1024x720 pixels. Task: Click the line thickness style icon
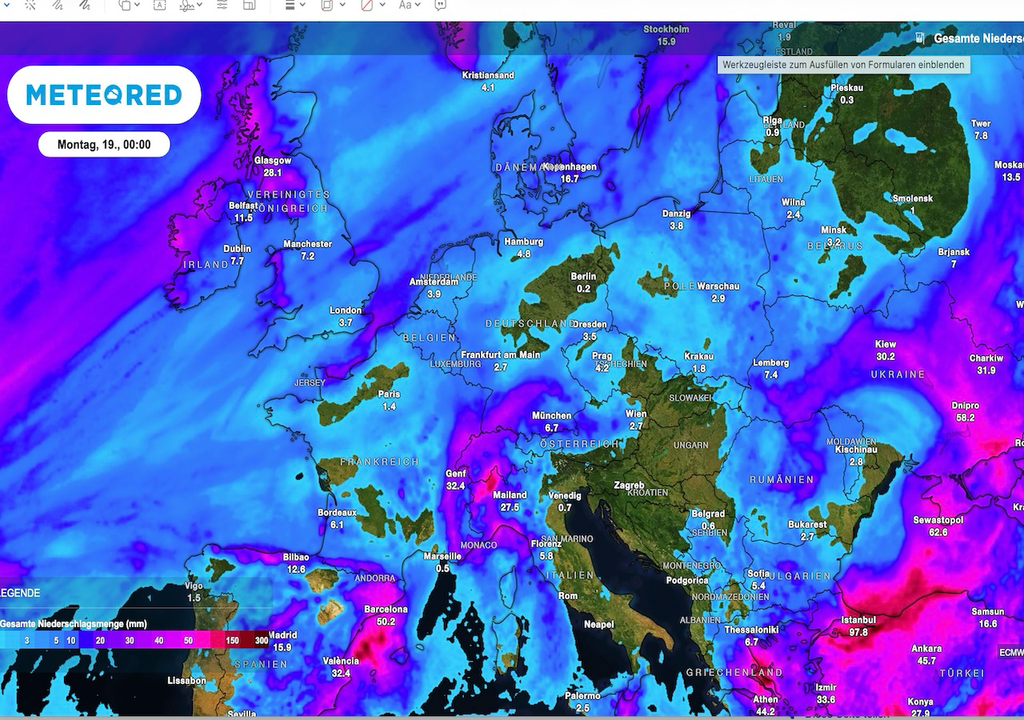(x=290, y=5)
